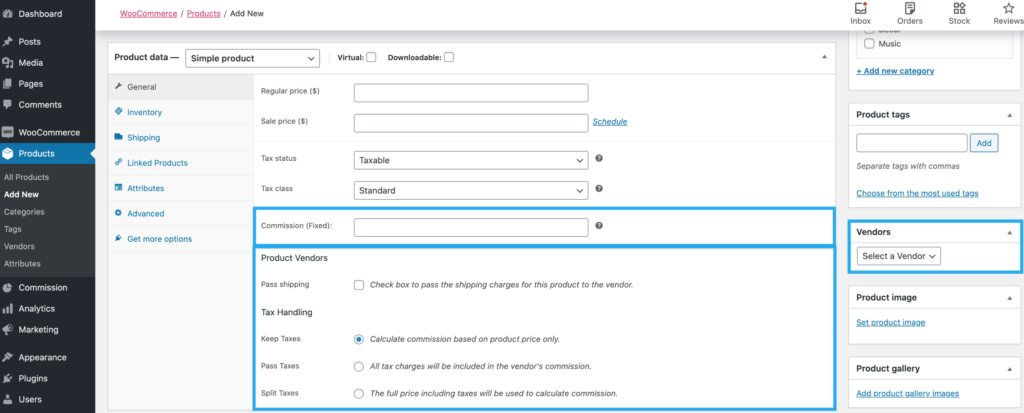Click Add product gallery images link
Image resolution: width=1024 pixels, height=413 pixels.
coord(908,393)
